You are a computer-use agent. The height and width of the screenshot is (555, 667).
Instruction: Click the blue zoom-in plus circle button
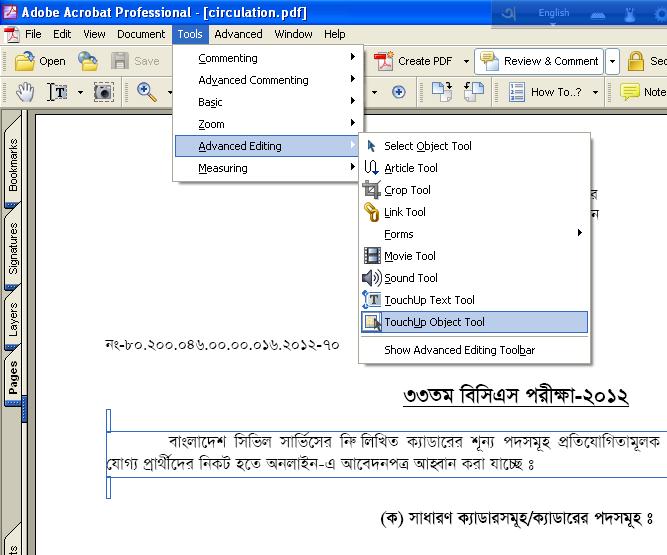click(399, 92)
